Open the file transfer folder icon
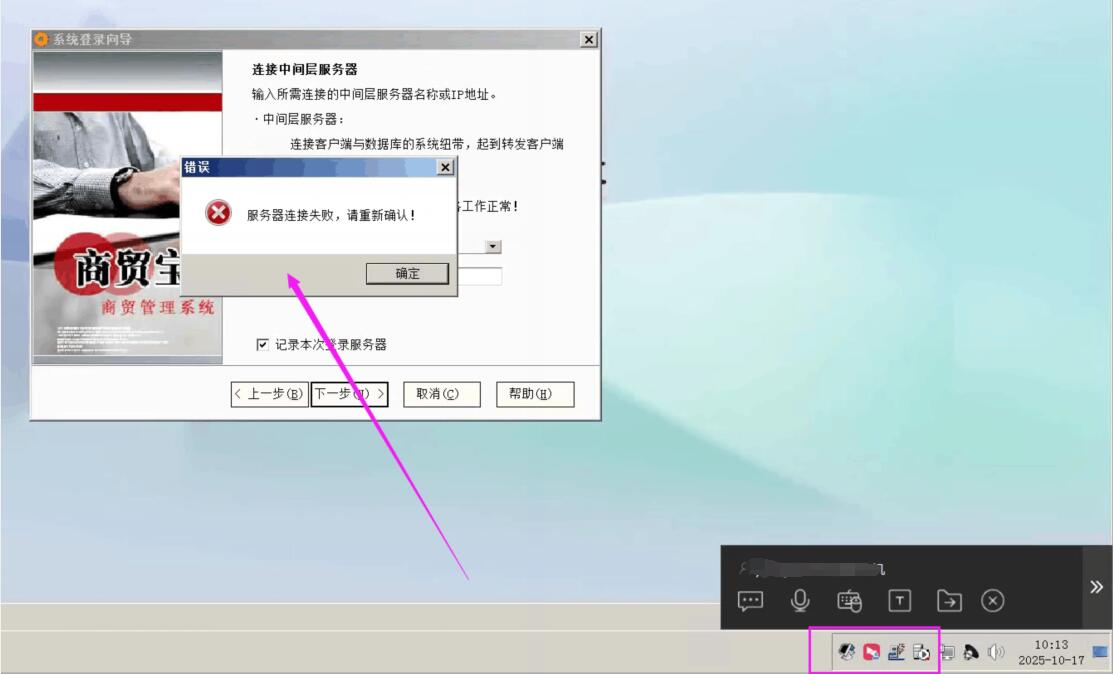The width and height of the screenshot is (1113, 674). [949, 600]
